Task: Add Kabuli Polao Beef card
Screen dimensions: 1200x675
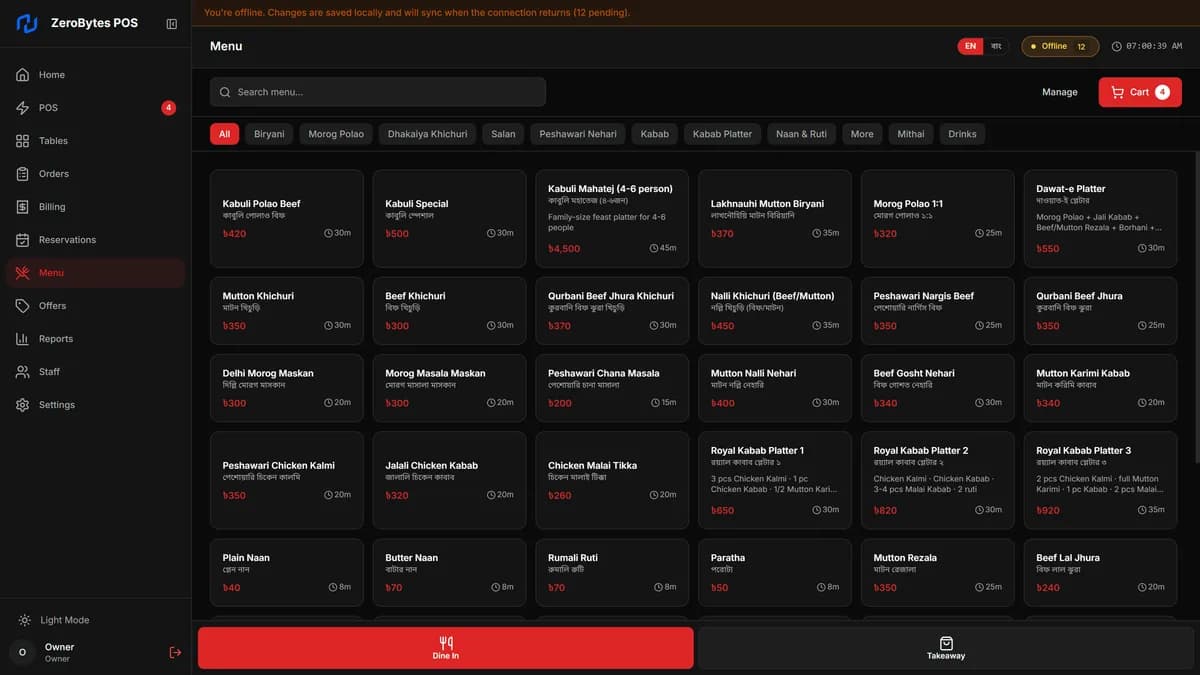Action: 287,219
